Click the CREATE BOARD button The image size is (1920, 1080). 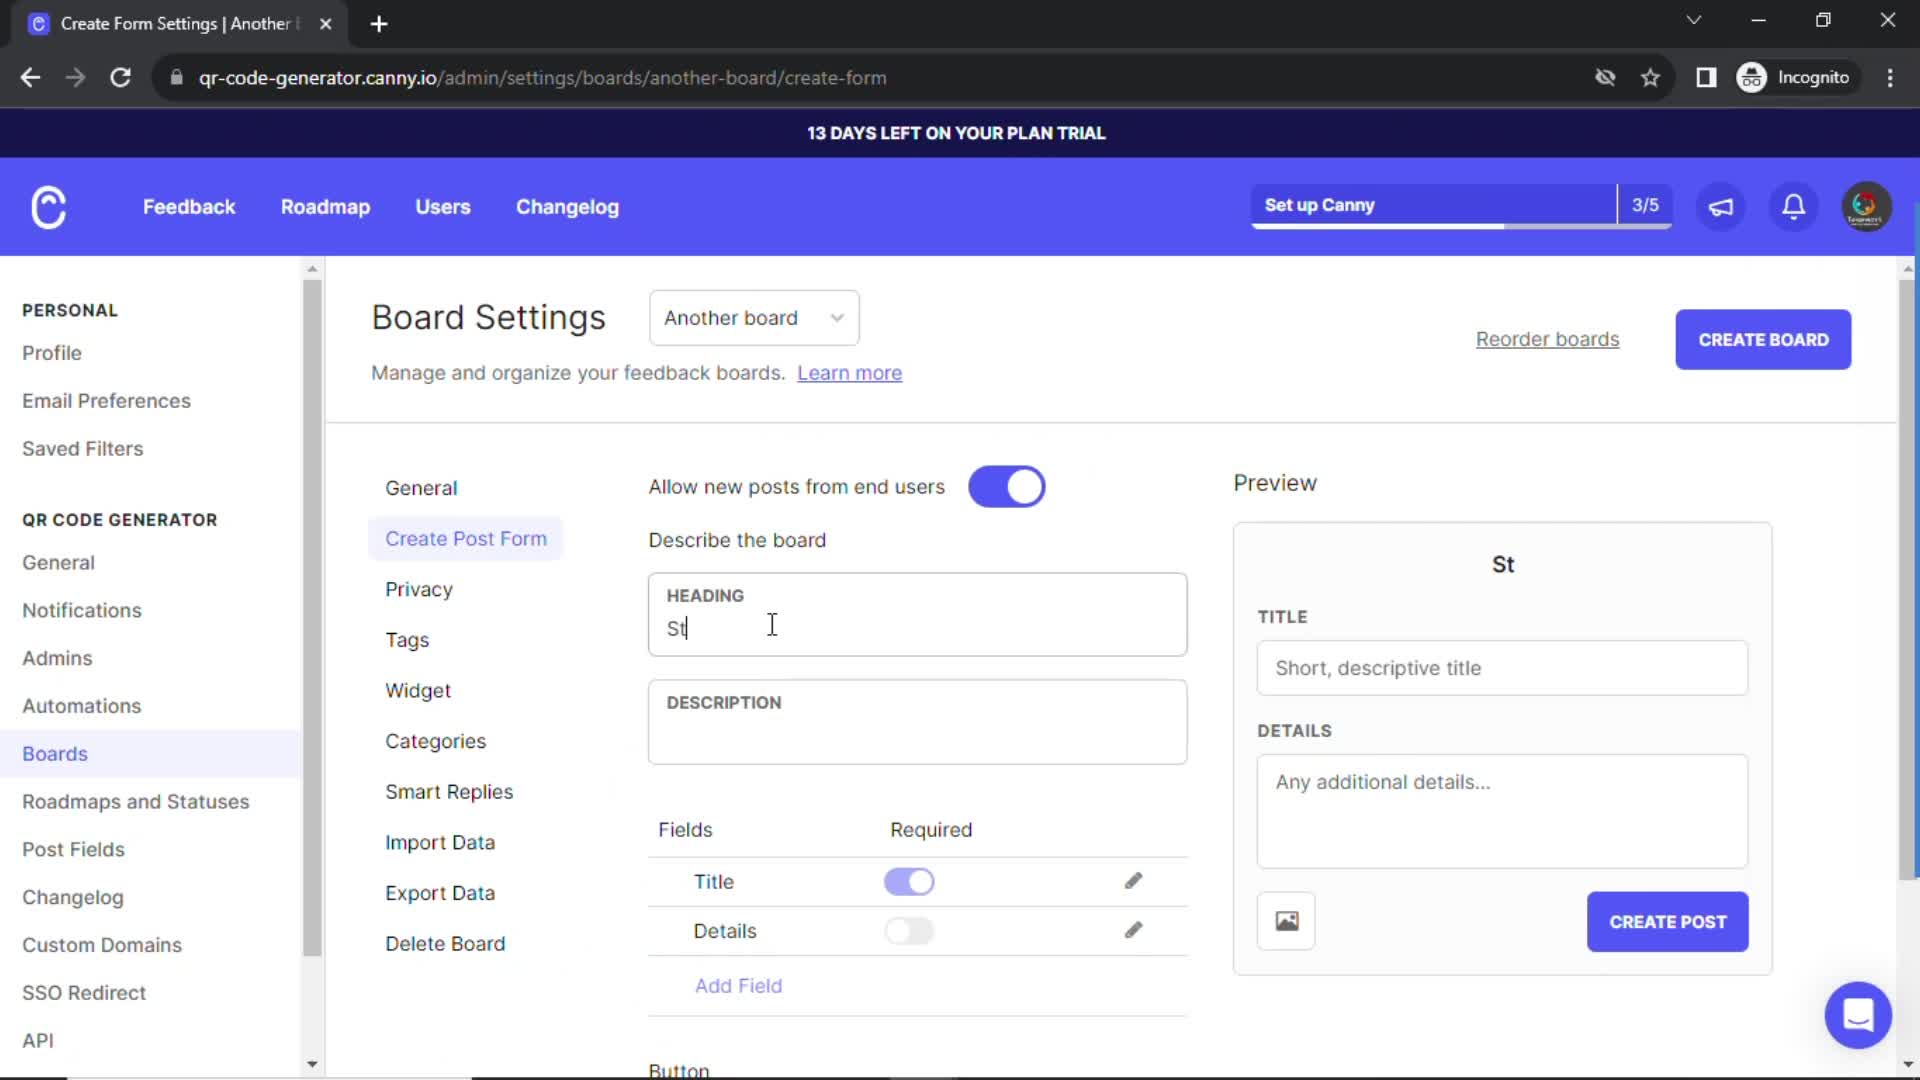click(x=1762, y=339)
